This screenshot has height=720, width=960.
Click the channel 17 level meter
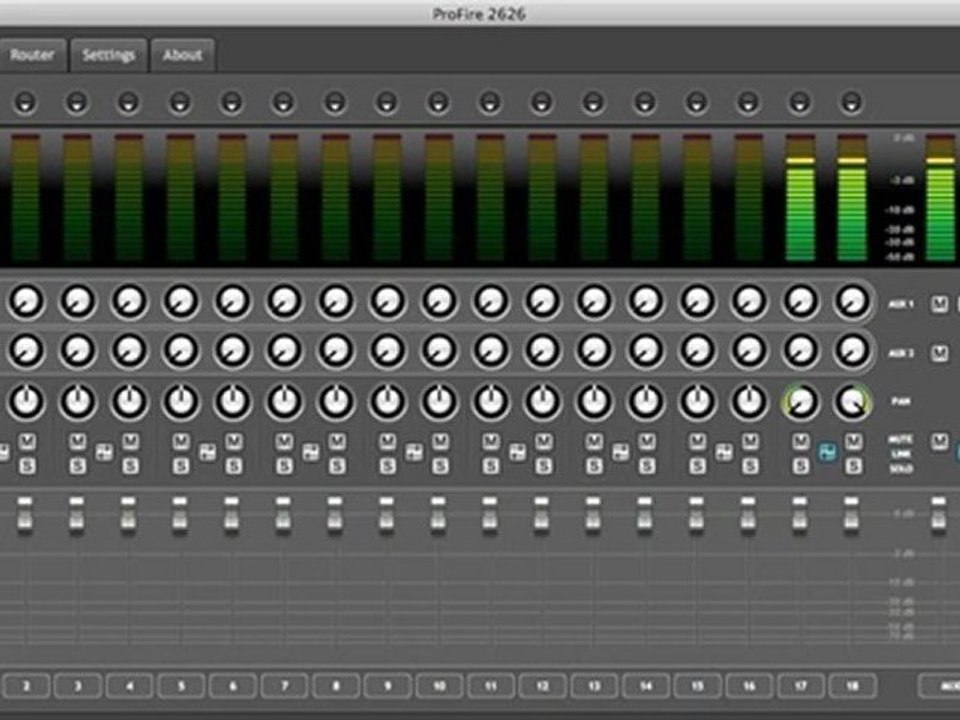tap(800, 197)
